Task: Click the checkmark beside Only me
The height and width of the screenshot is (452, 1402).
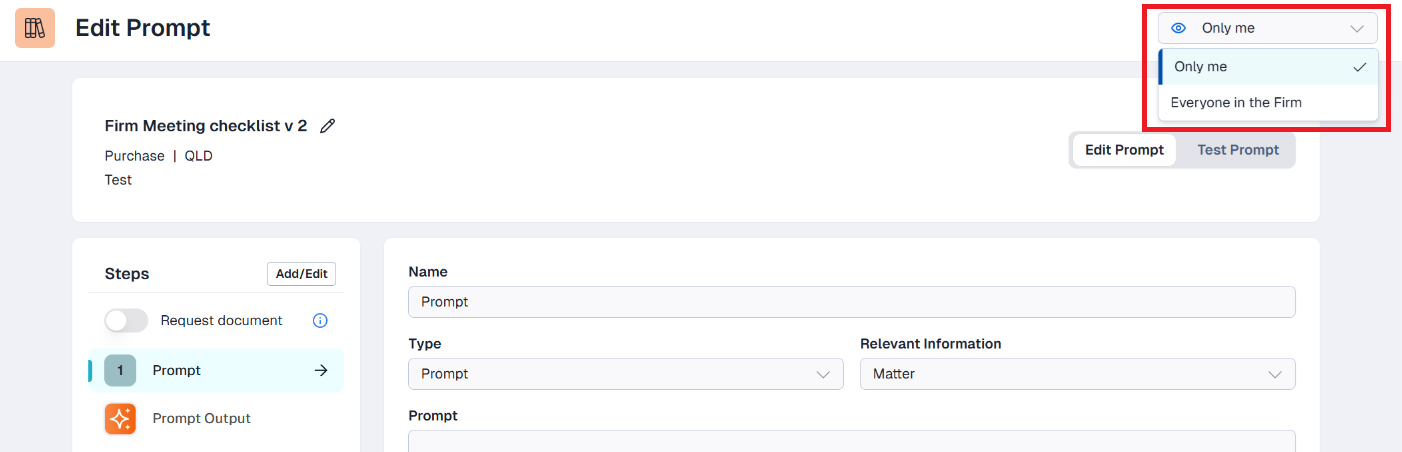Action: click(x=1359, y=67)
